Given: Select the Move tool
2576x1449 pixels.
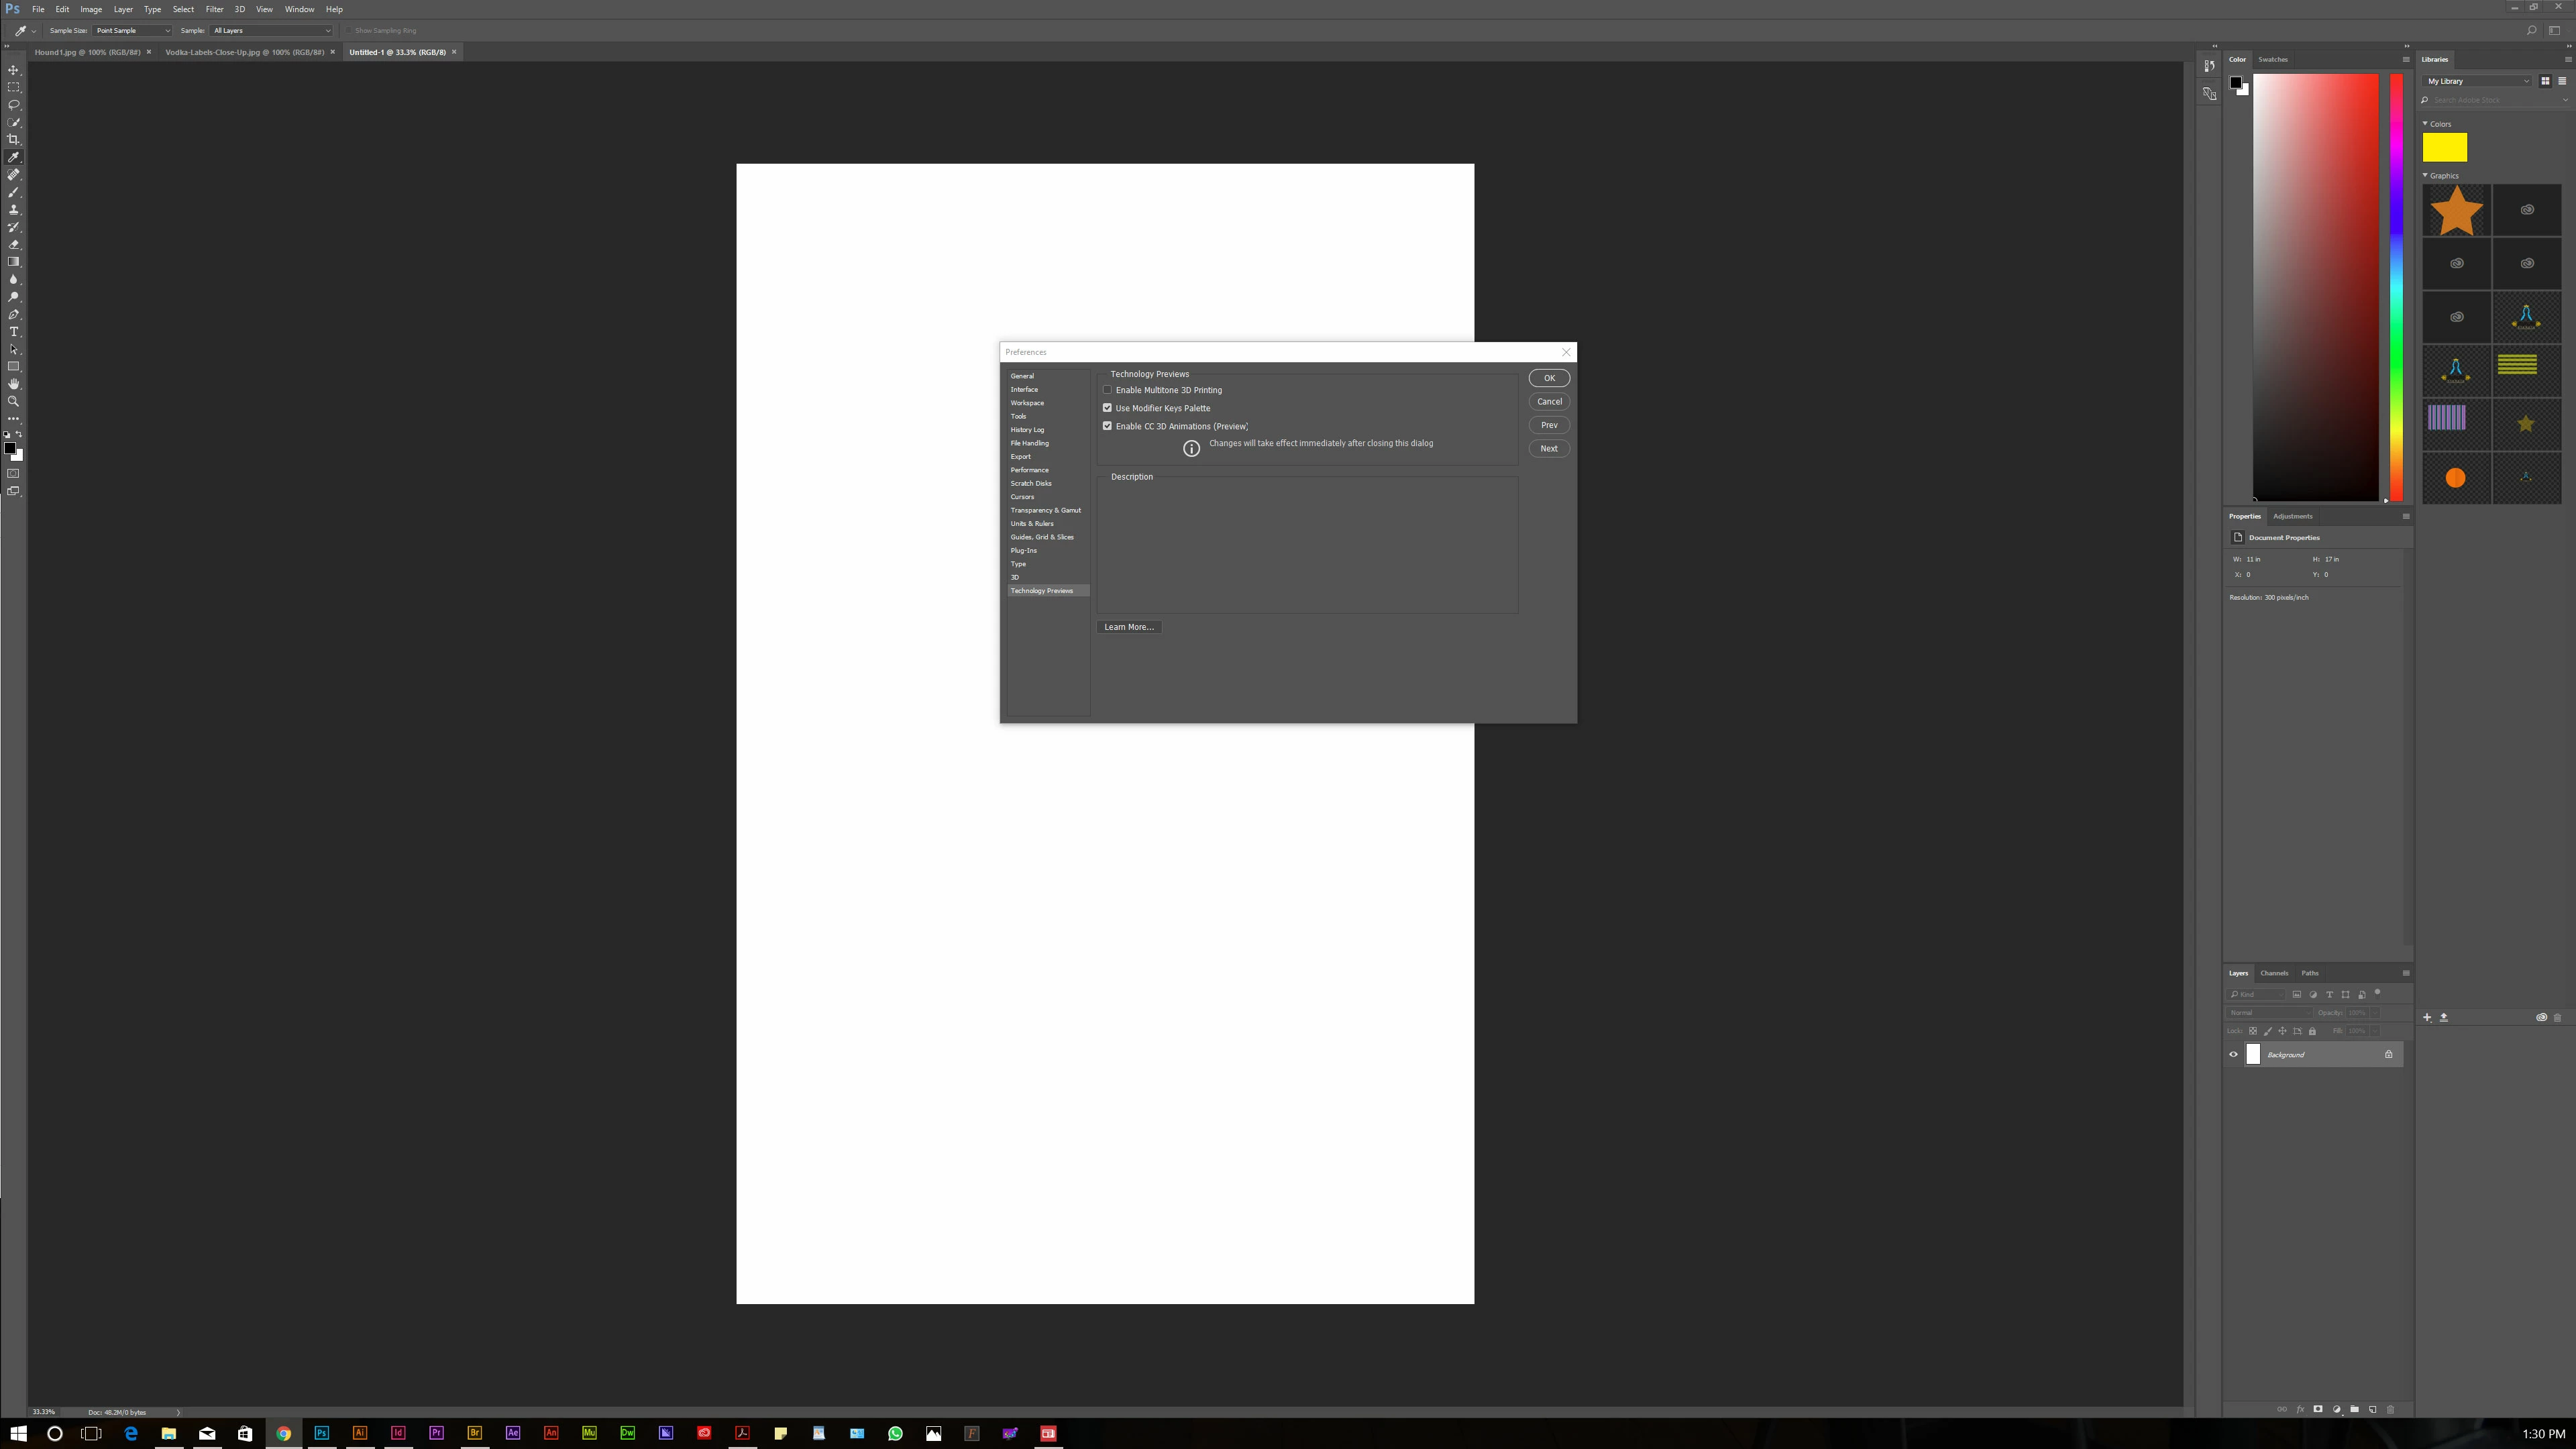Looking at the screenshot, I should click(14, 70).
